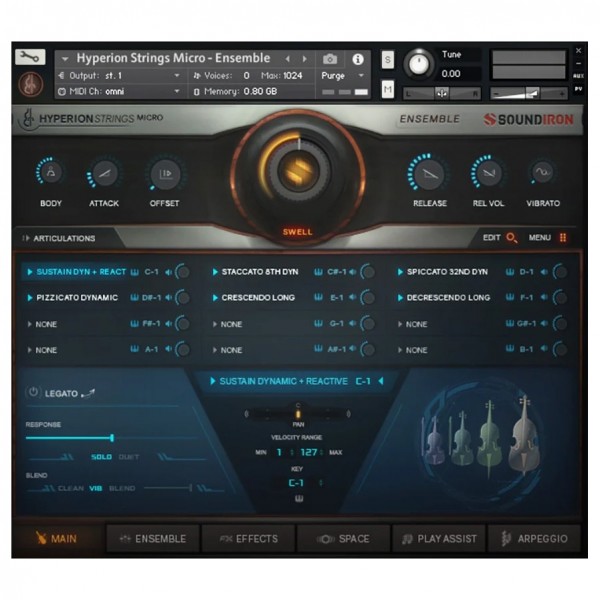Click speaker icon for Decrescendo Long
This screenshot has height=600, width=600.
tap(544, 297)
